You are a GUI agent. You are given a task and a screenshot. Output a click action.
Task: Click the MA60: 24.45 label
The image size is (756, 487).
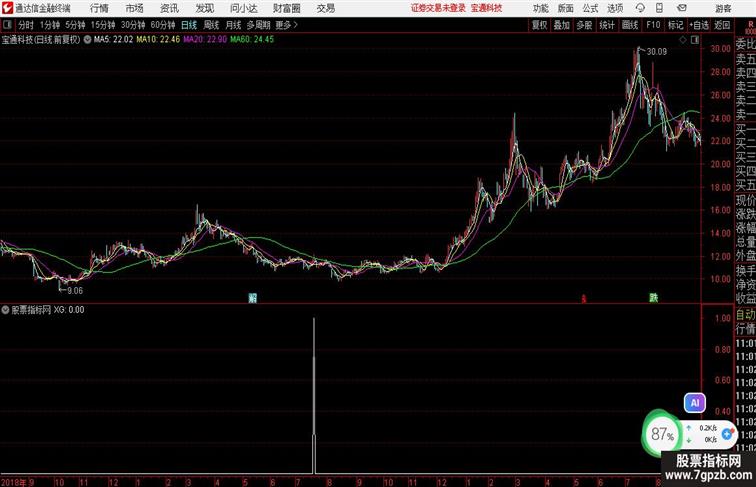[252, 40]
